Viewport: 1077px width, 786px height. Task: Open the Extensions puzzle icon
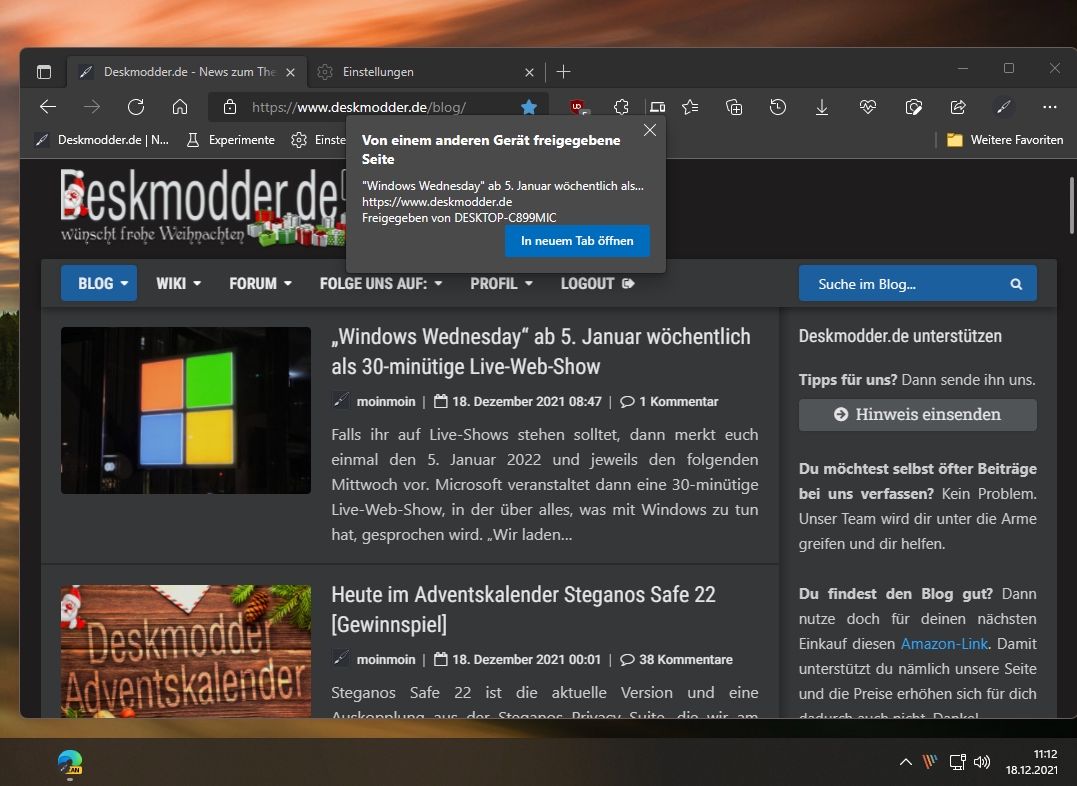[622, 106]
